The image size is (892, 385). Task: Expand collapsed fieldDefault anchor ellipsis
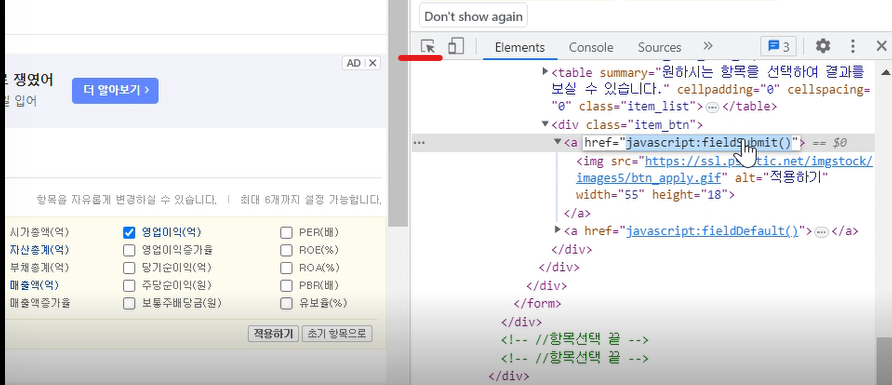(x=821, y=231)
